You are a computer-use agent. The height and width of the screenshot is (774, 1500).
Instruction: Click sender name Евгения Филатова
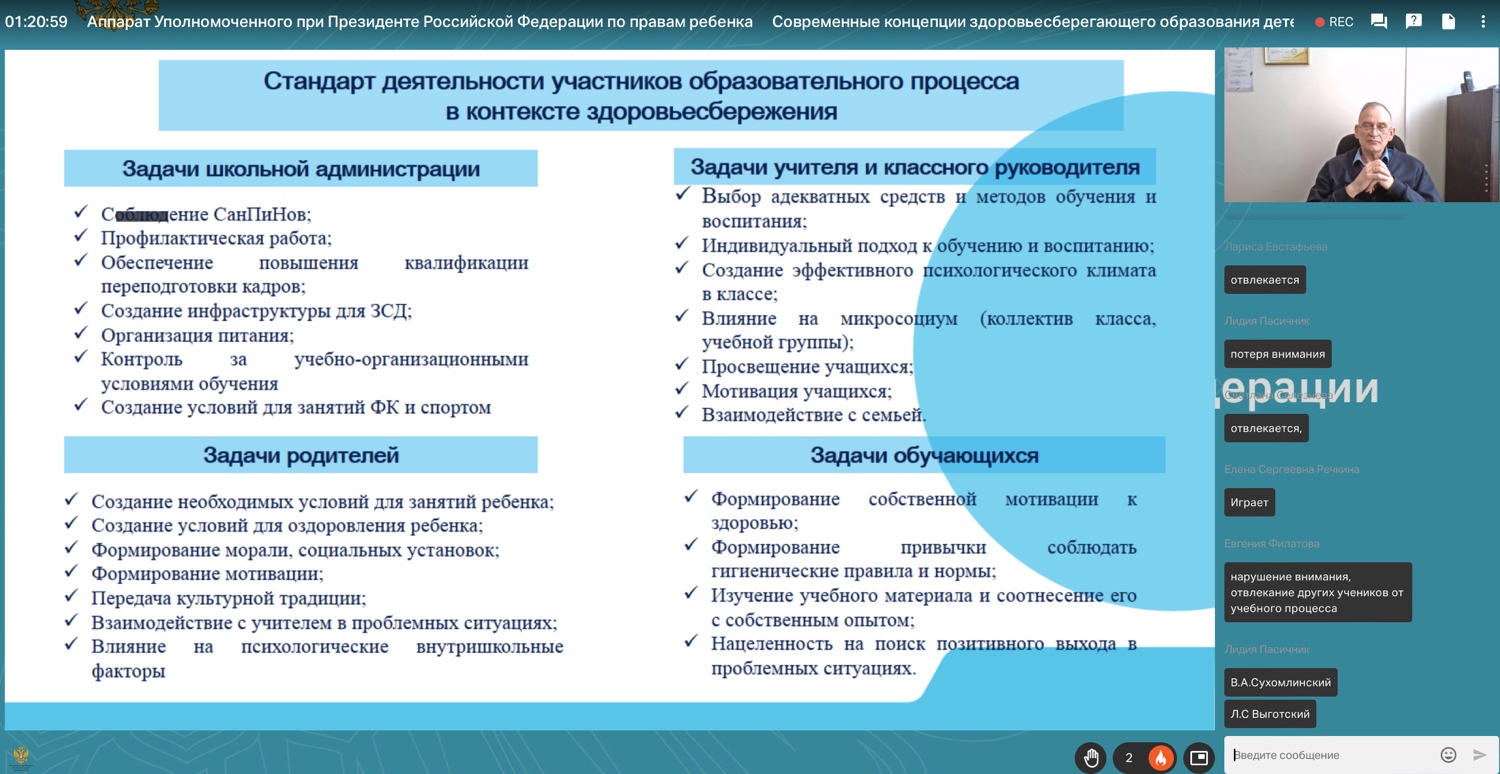[x=1271, y=543]
